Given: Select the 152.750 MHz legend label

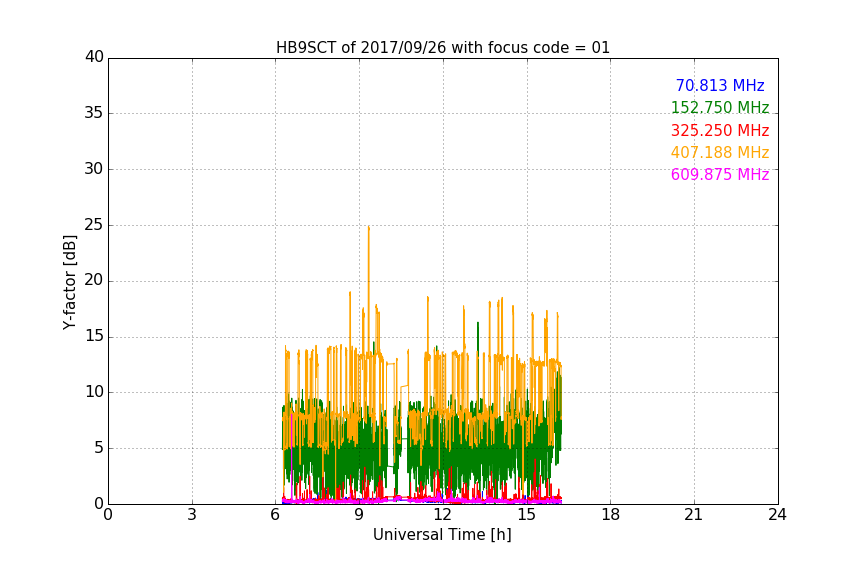Looking at the screenshot, I should [720, 107].
